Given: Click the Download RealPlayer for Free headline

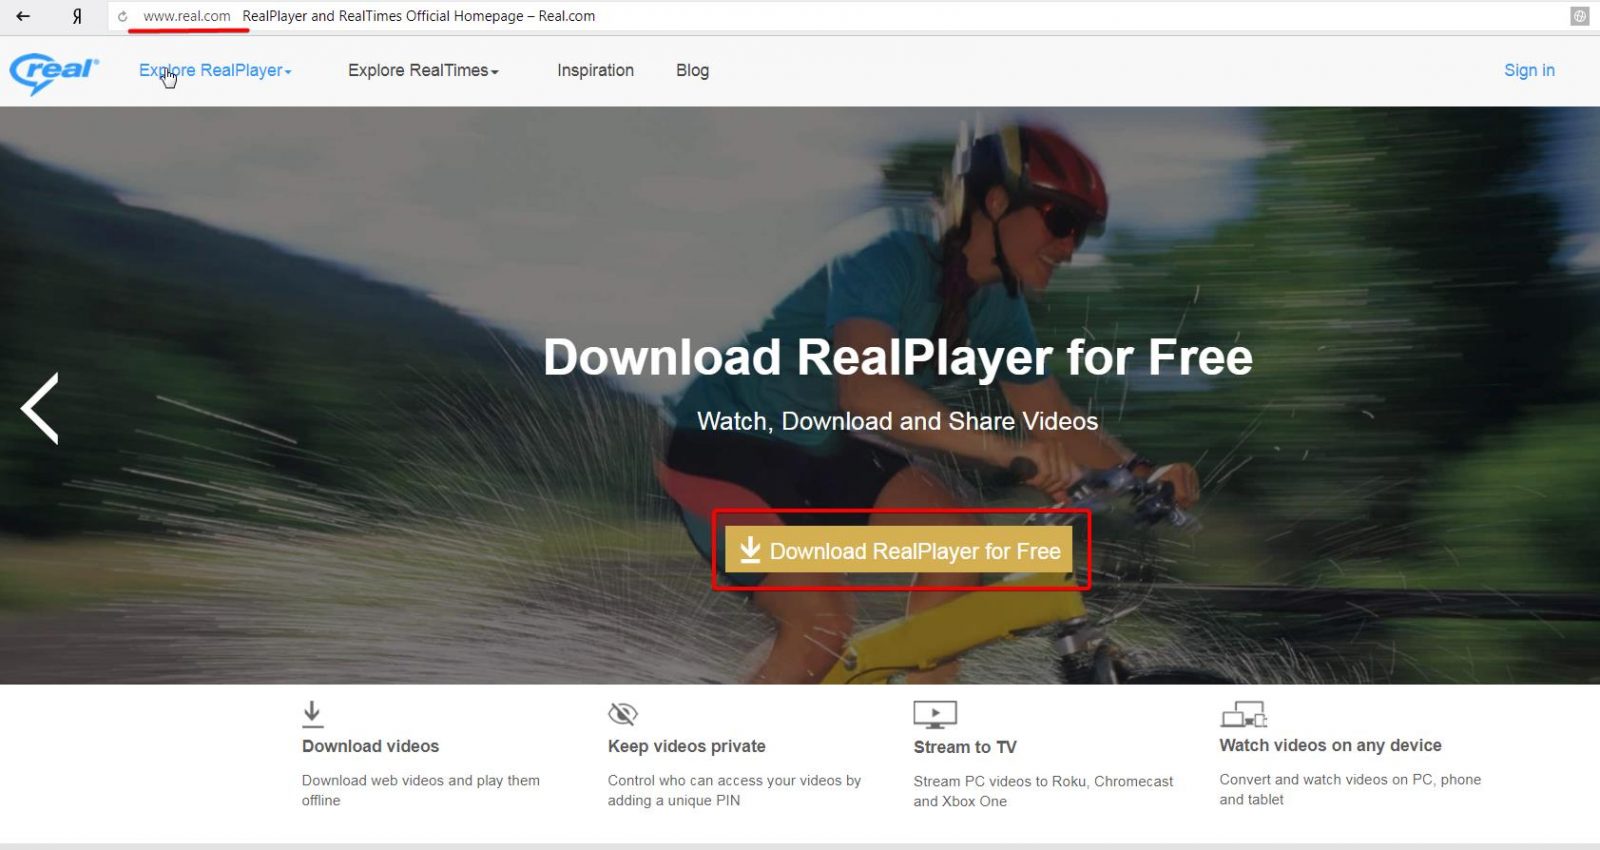Looking at the screenshot, I should tap(898, 357).
